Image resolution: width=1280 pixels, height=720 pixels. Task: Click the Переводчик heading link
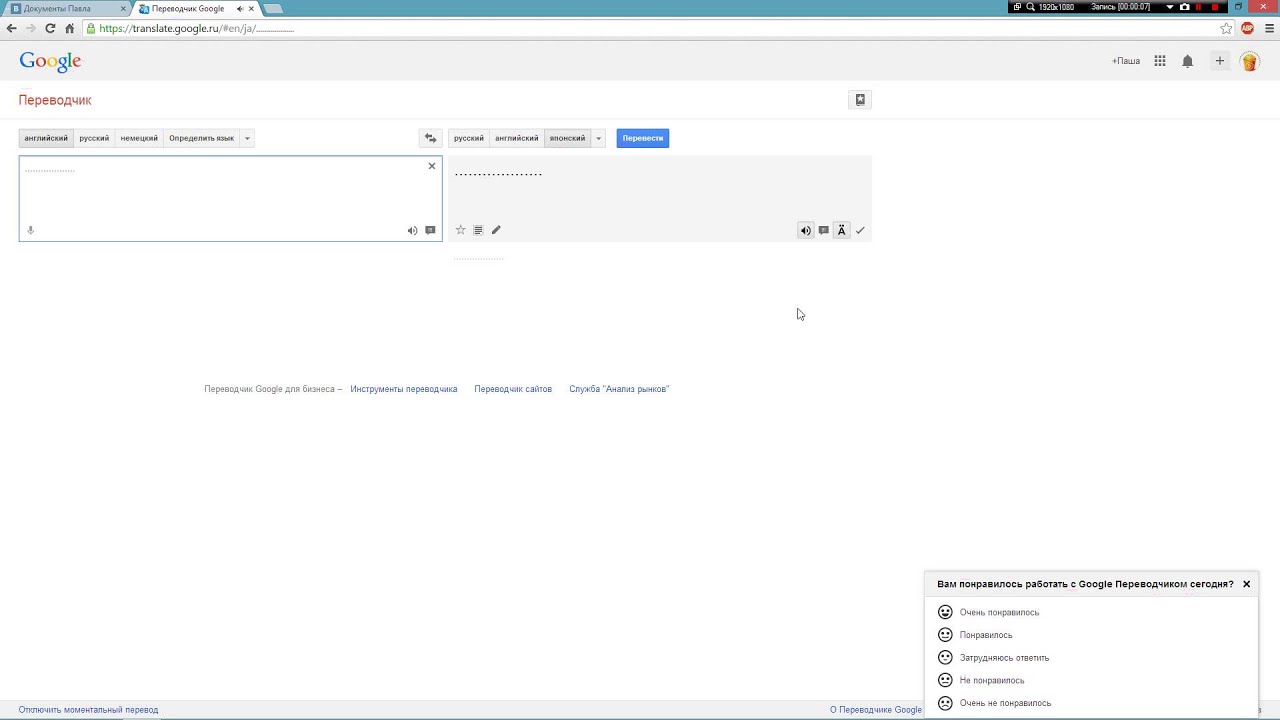(x=55, y=100)
